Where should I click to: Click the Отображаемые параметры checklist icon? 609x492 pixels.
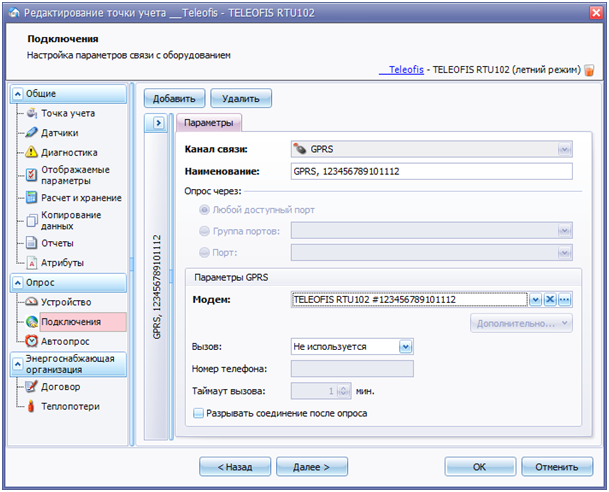pyautogui.click(x=31, y=175)
